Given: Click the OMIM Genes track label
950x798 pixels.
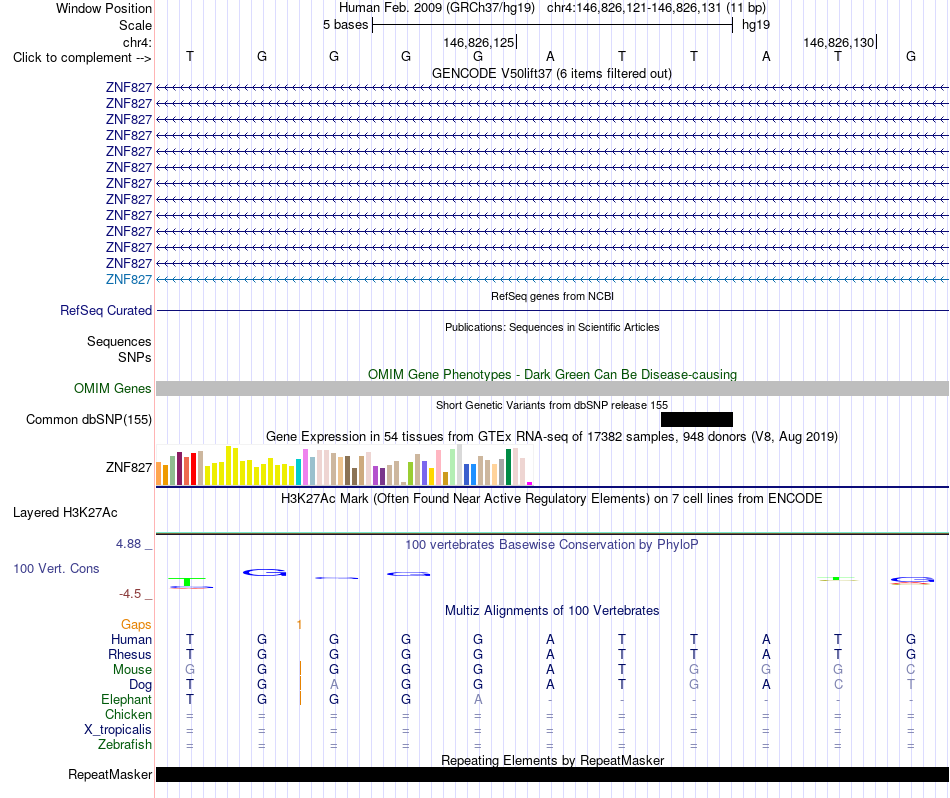Looking at the screenshot, I should (112, 388).
